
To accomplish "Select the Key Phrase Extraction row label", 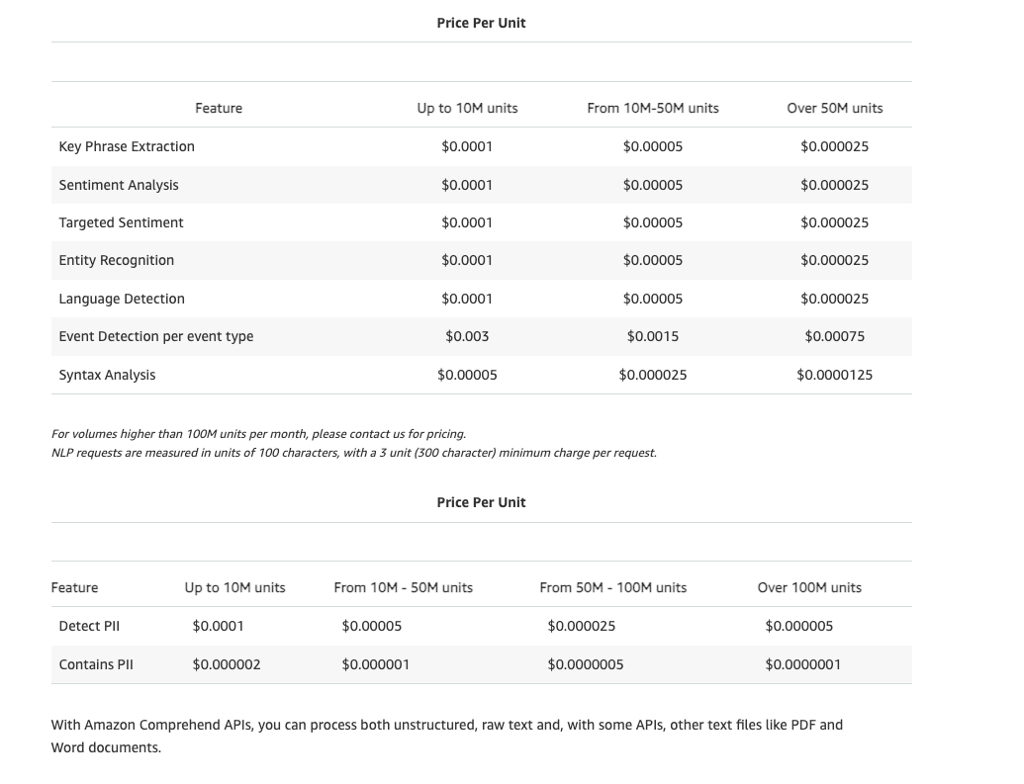I will (124, 146).
